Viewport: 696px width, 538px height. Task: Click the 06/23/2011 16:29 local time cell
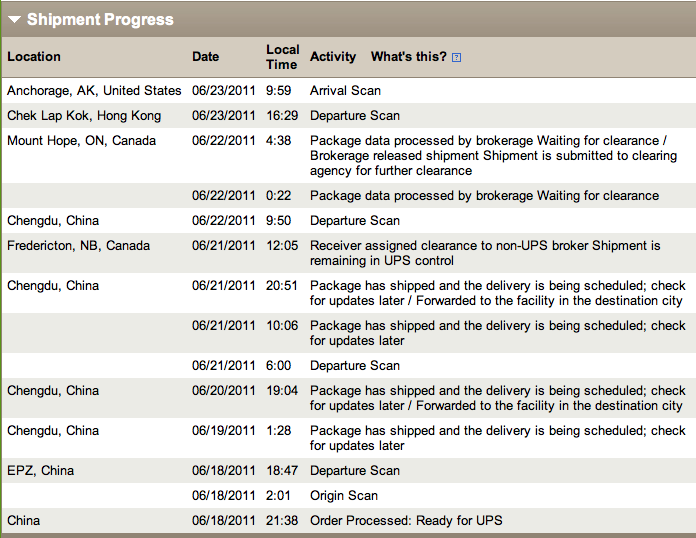(x=279, y=116)
